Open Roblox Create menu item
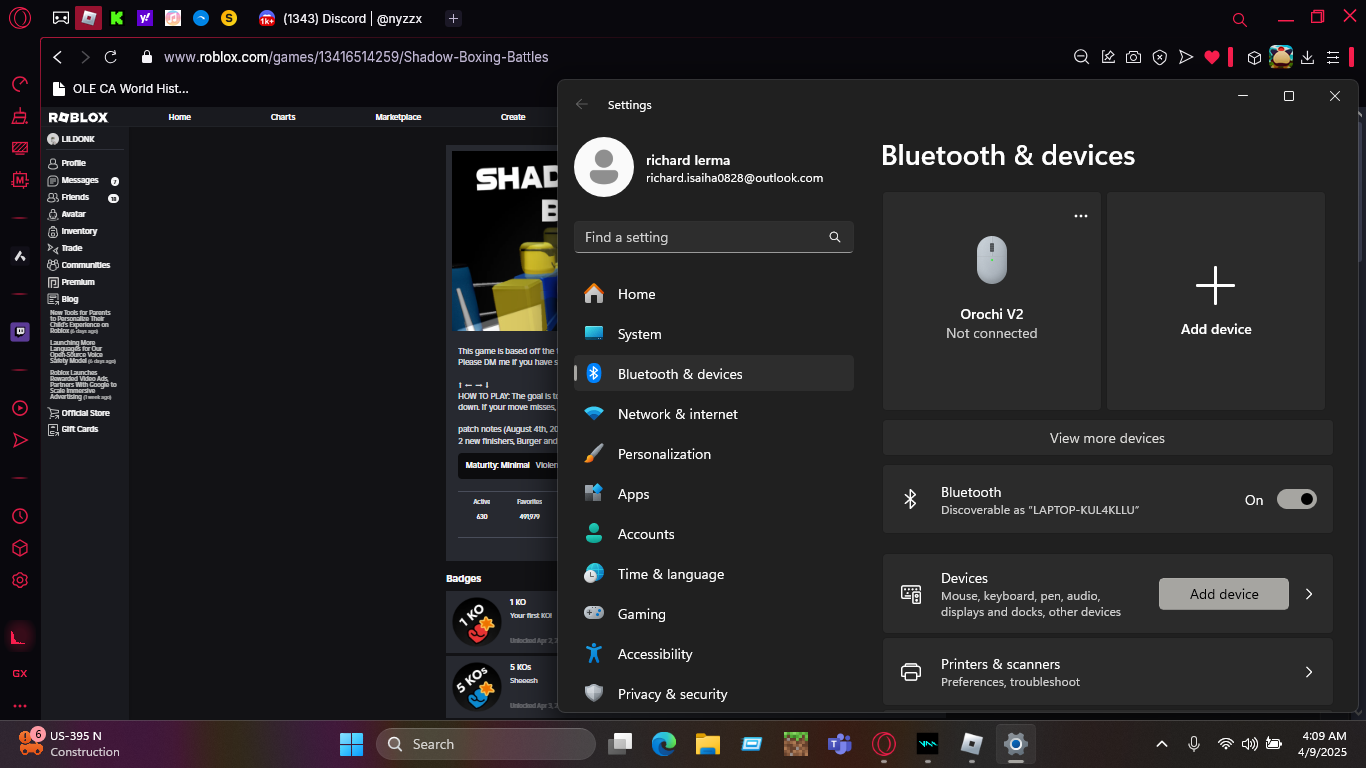This screenshot has height=768, width=1366. (x=513, y=117)
